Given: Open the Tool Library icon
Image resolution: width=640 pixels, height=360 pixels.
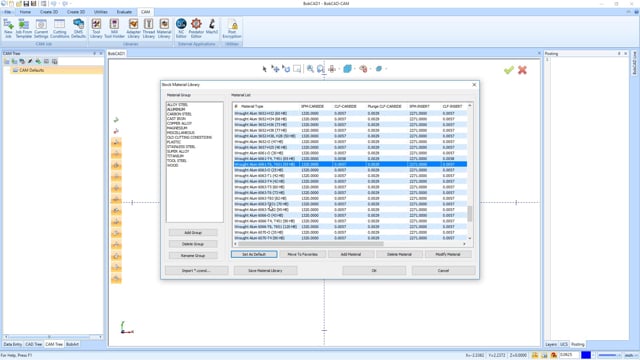Looking at the screenshot, I should 96,28.
